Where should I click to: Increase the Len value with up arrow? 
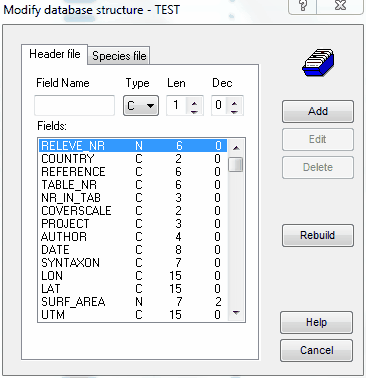194,102
